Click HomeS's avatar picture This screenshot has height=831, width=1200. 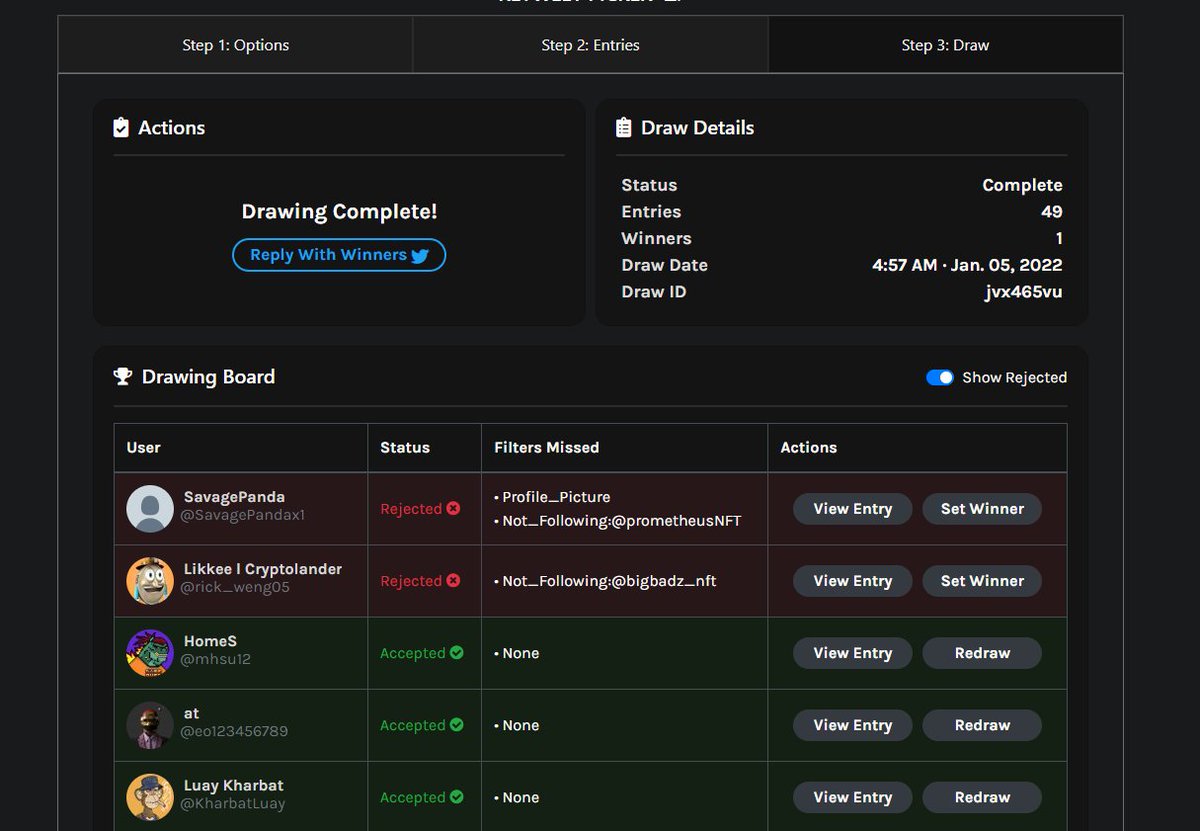coord(150,653)
